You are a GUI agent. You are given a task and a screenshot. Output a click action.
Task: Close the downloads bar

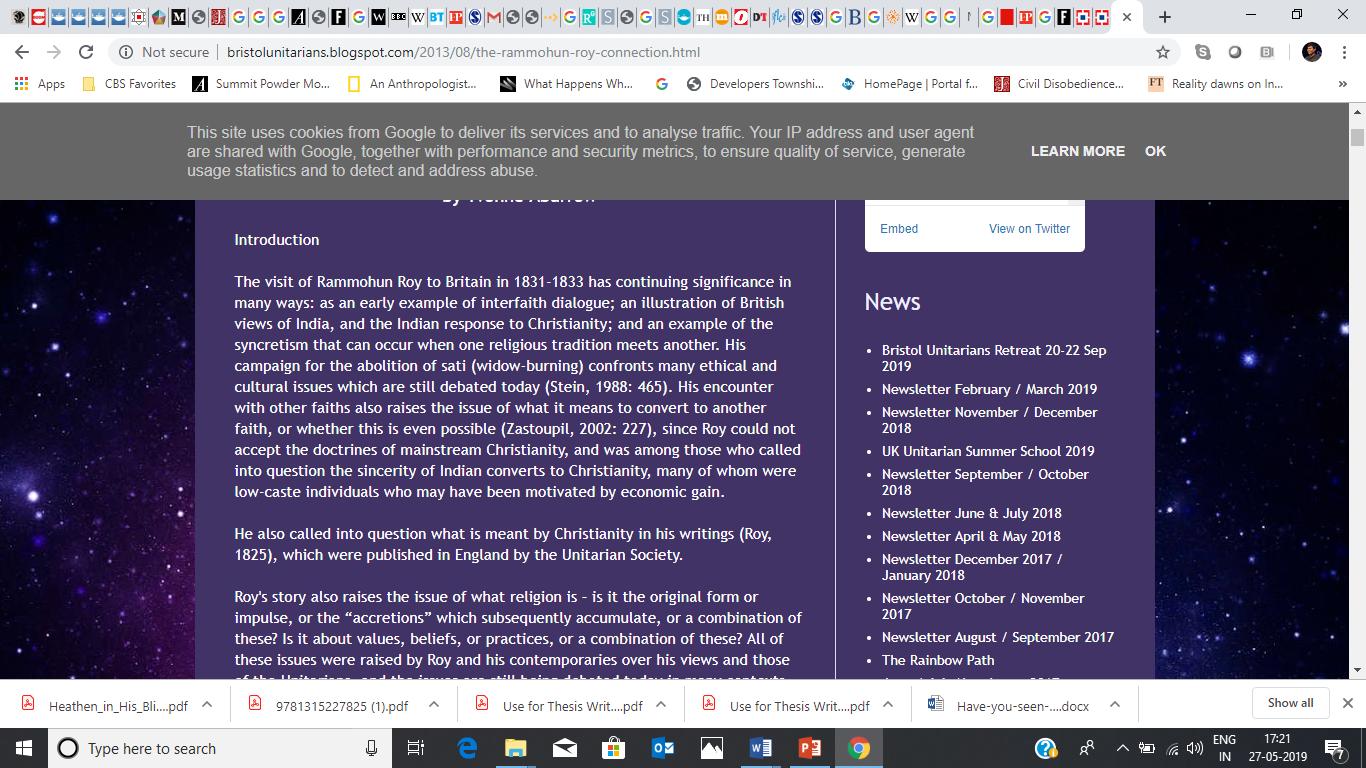pos(1347,703)
